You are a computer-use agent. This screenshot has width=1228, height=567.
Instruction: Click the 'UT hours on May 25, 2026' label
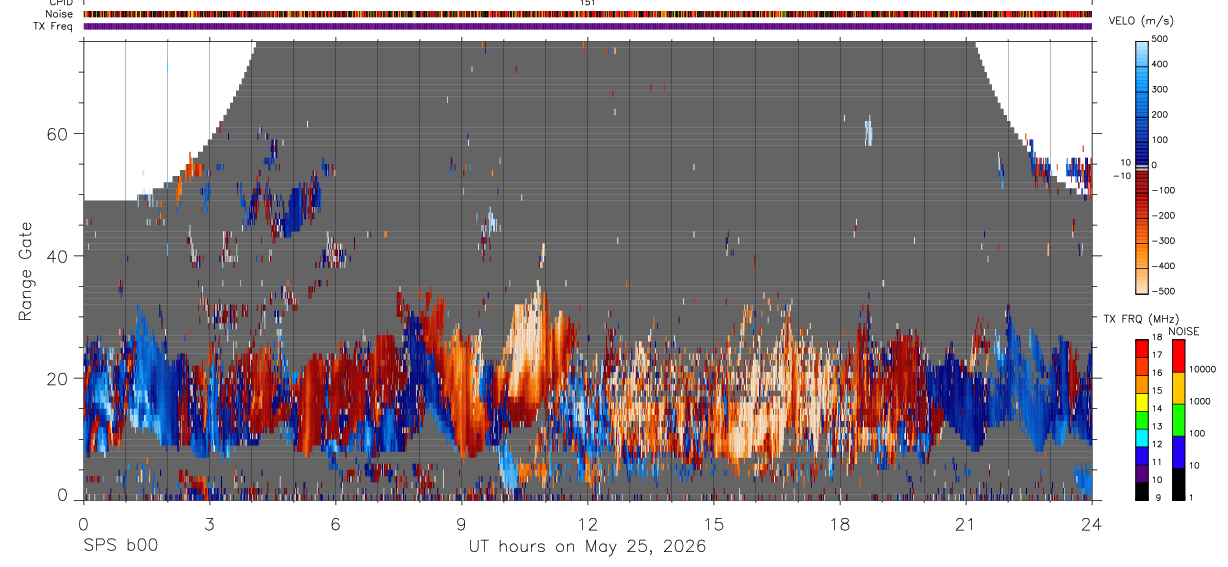coord(588,547)
